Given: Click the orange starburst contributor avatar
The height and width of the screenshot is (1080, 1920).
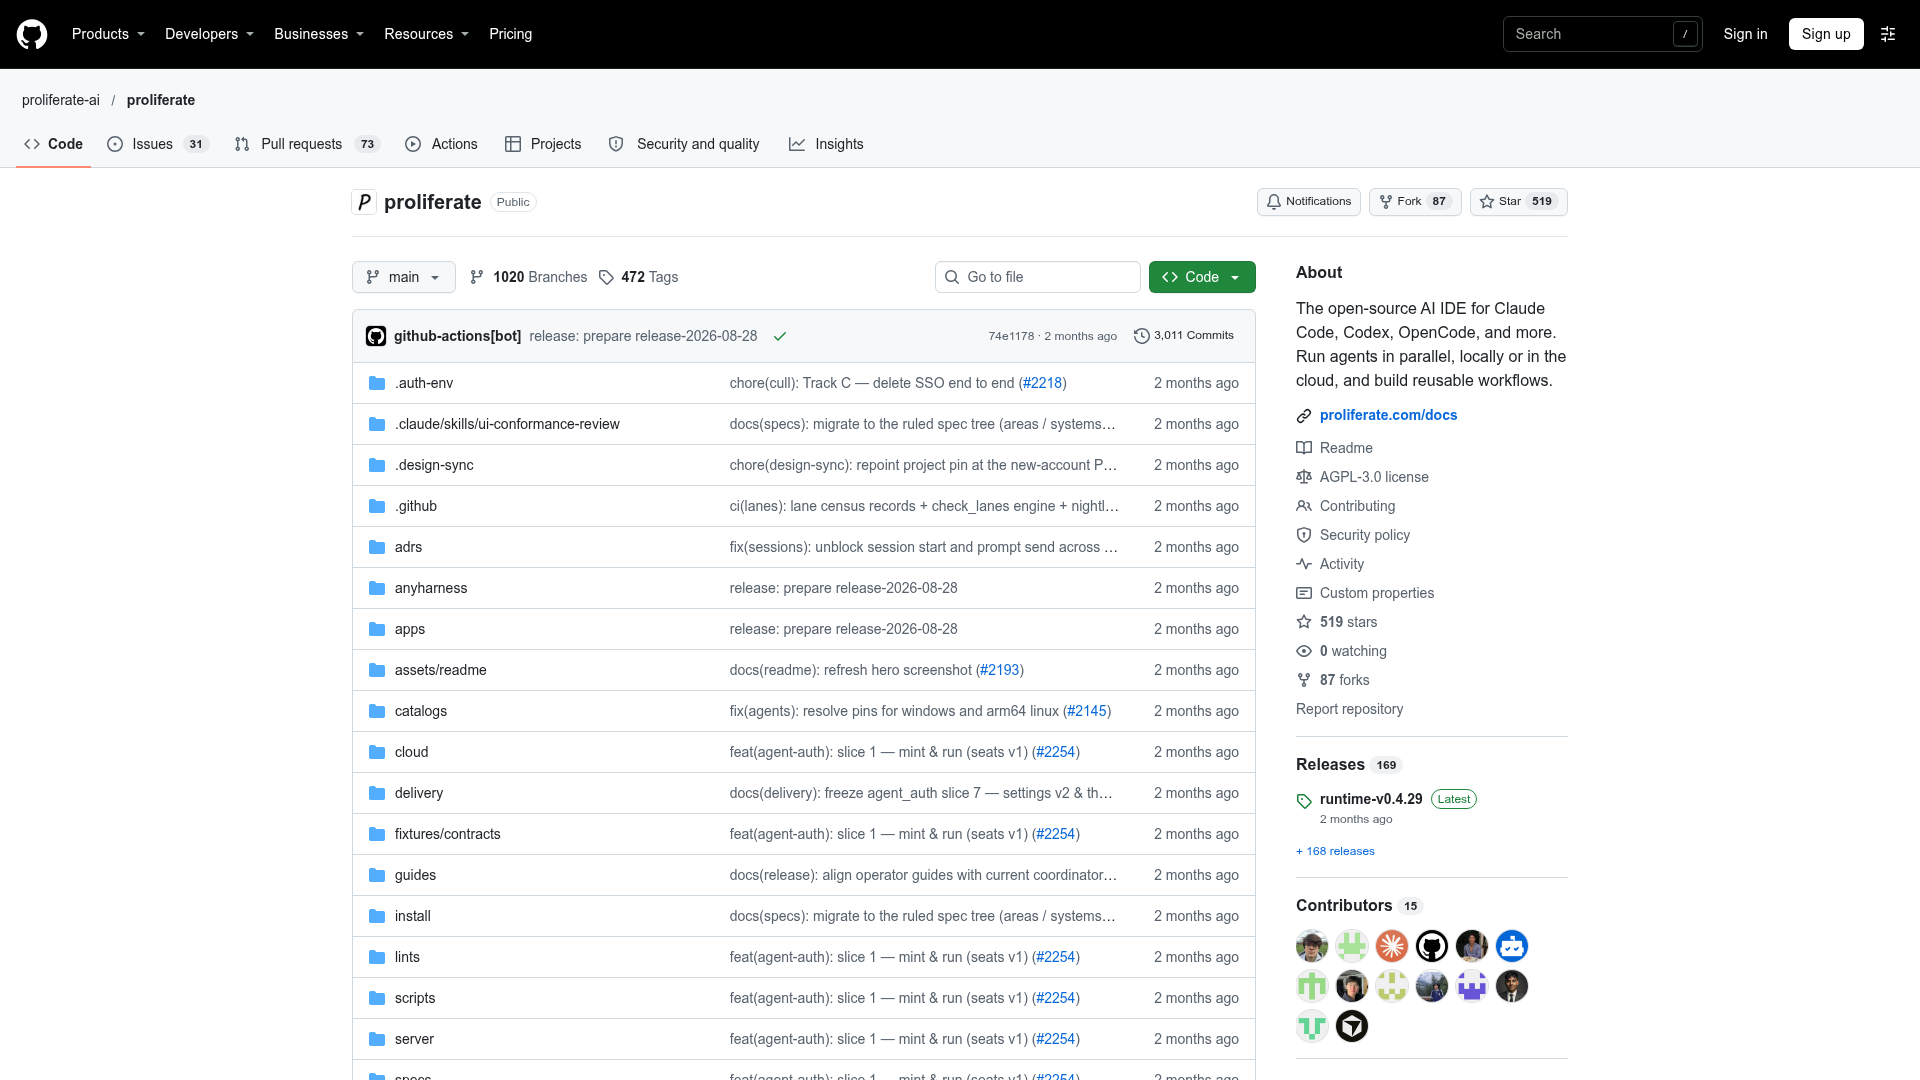Looking at the screenshot, I should pos(1392,946).
